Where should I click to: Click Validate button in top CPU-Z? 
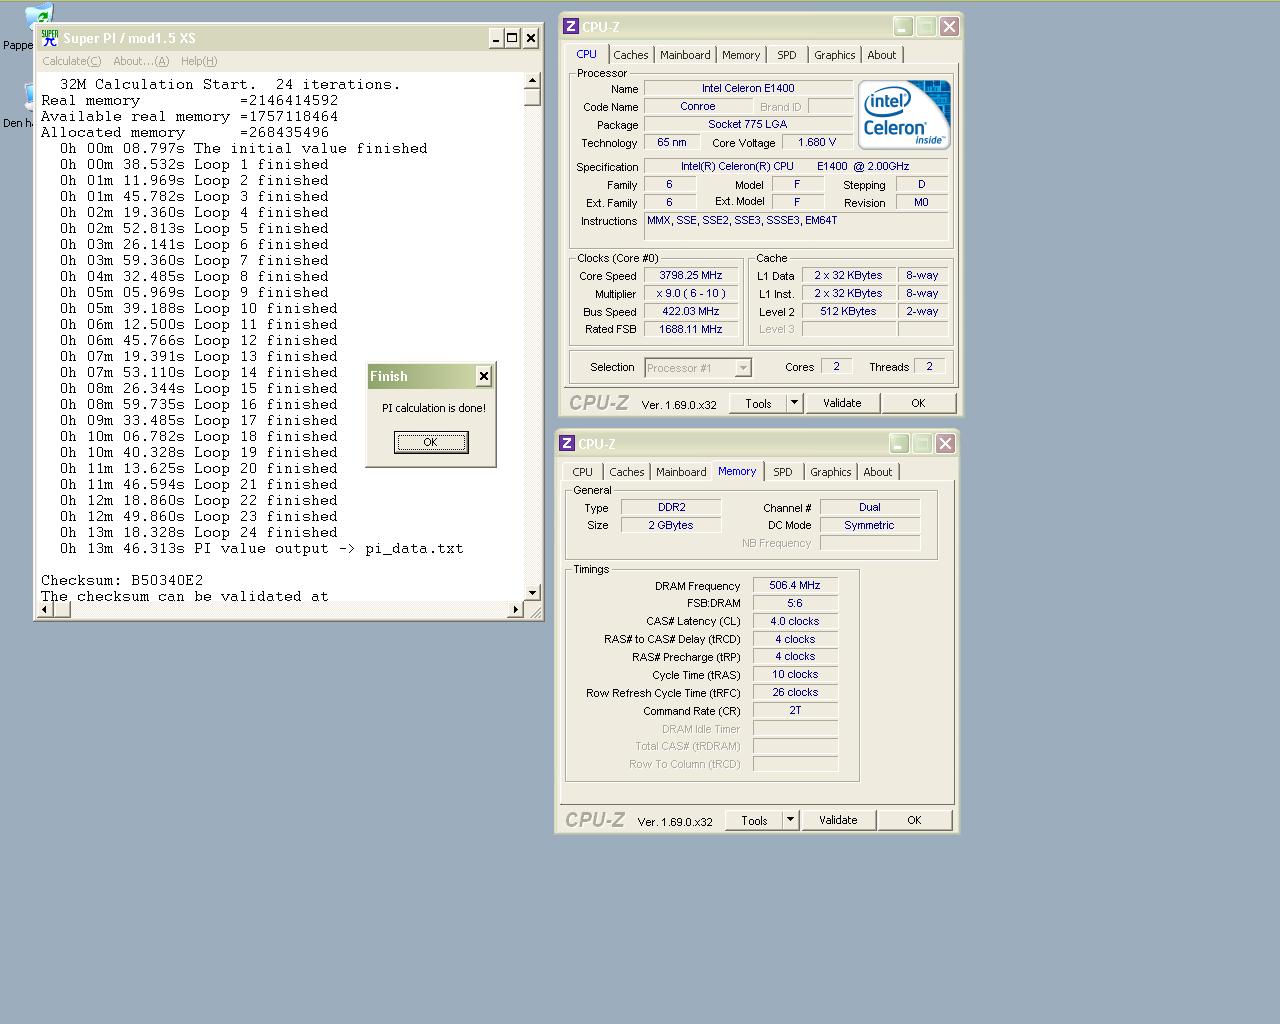click(842, 403)
